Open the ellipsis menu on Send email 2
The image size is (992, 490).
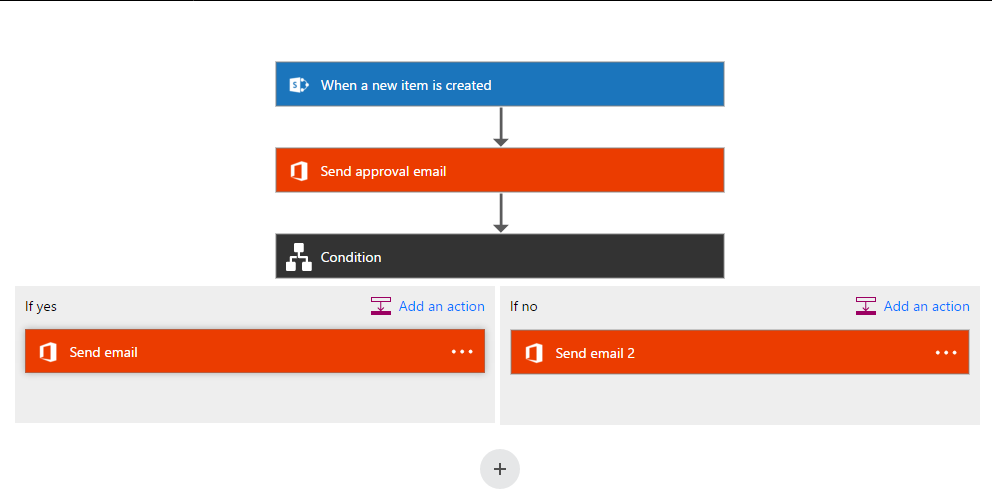(x=946, y=353)
